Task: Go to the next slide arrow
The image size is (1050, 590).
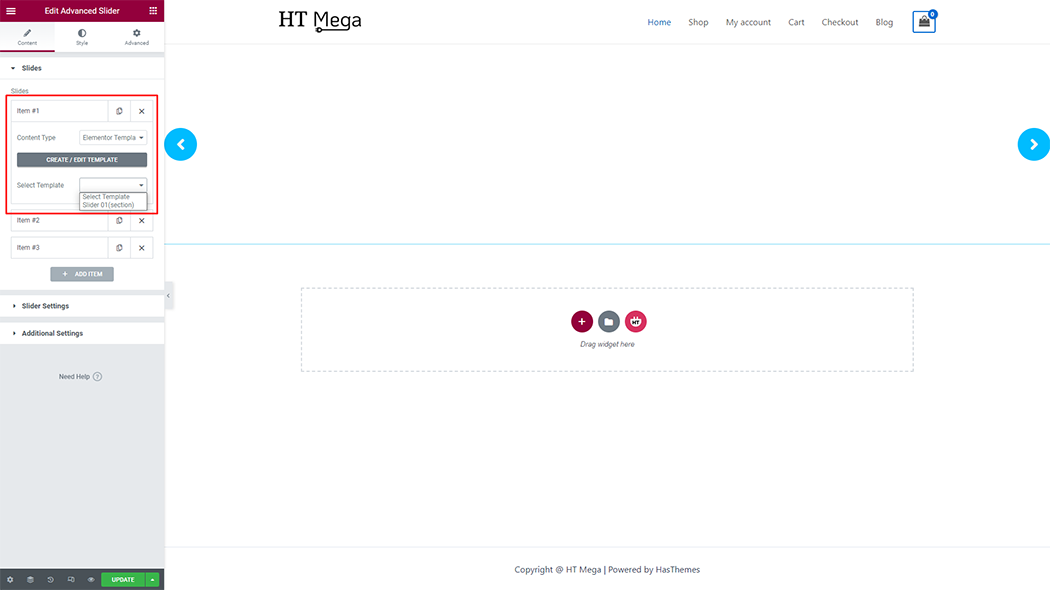Action: (1033, 144)
